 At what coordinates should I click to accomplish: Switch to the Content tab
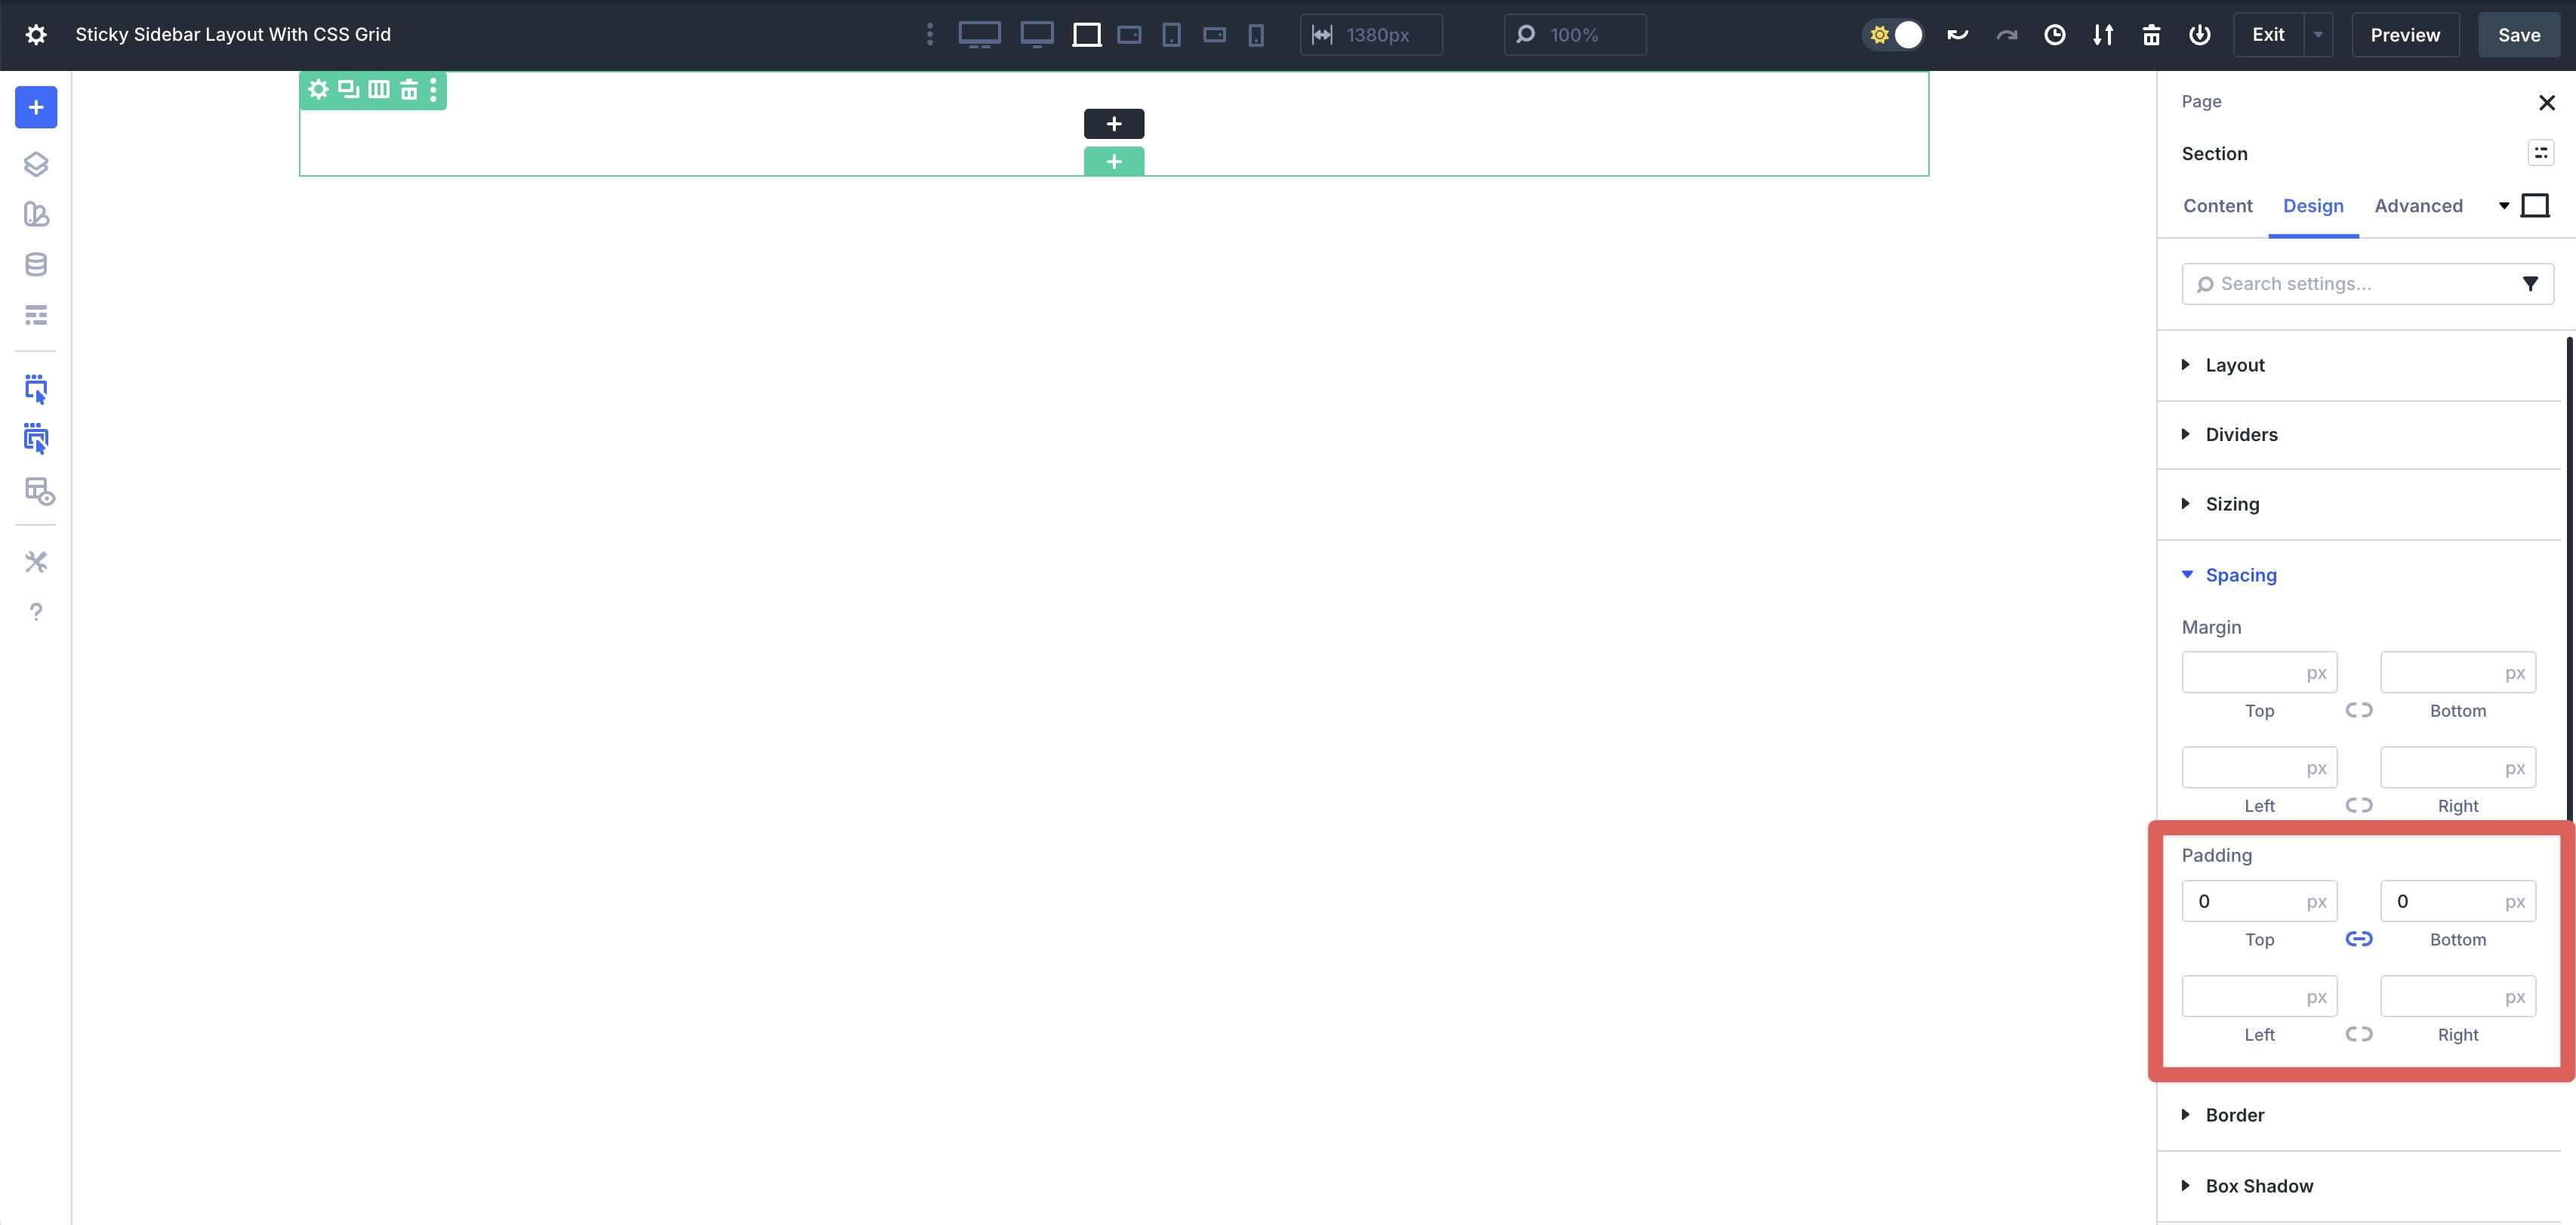[x=2218, y=206]
